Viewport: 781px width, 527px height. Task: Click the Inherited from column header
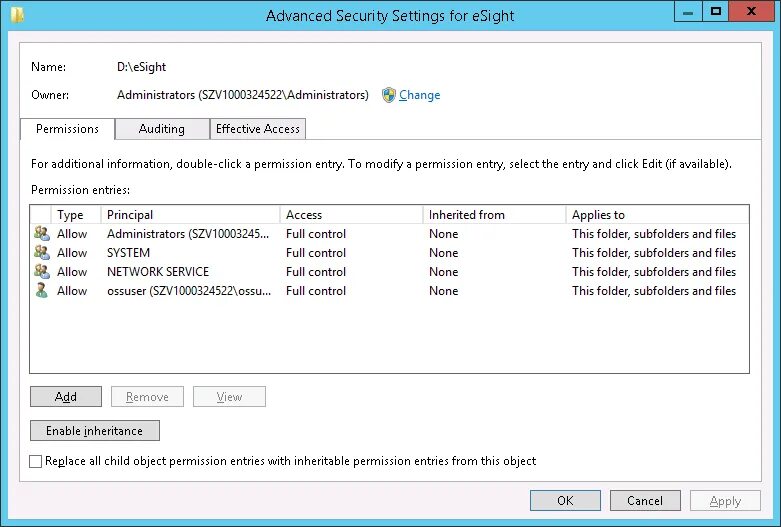[493, 215]
